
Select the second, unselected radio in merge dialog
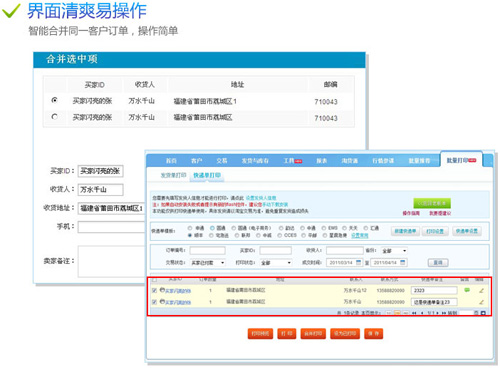[x=55, y=117]
